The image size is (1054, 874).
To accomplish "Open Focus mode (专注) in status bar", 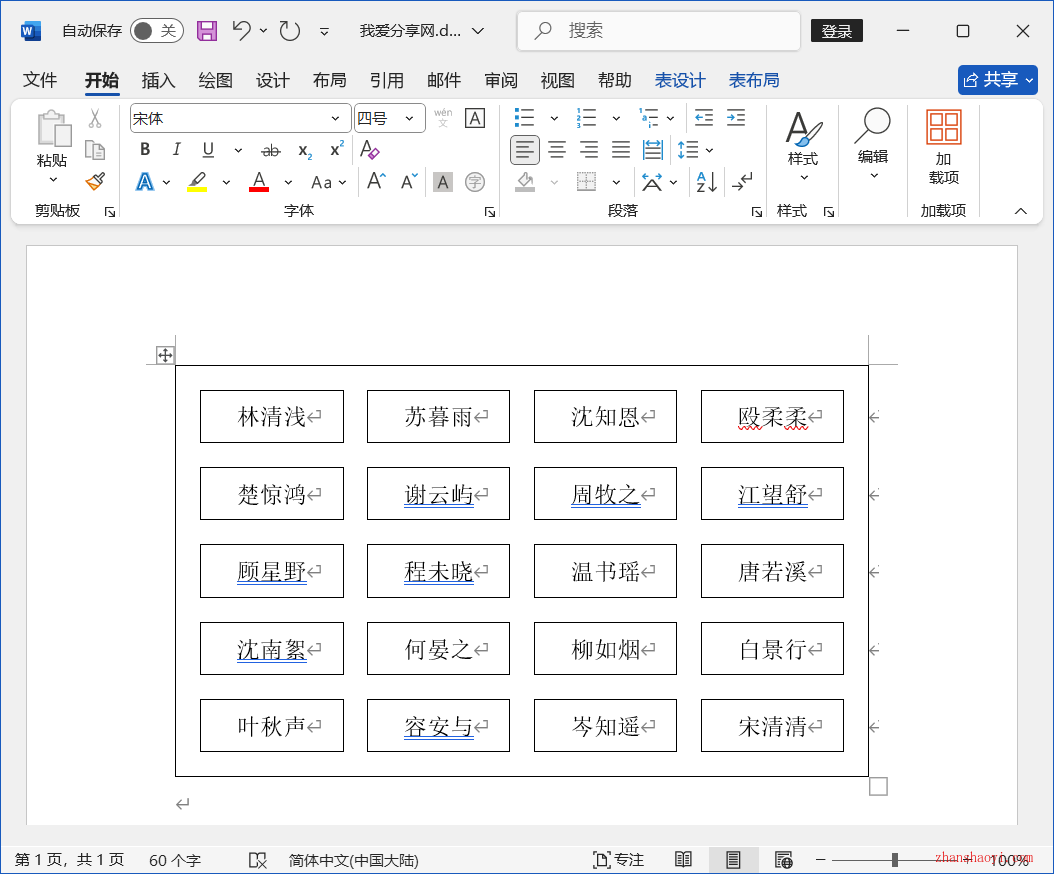I will point(618,860).
